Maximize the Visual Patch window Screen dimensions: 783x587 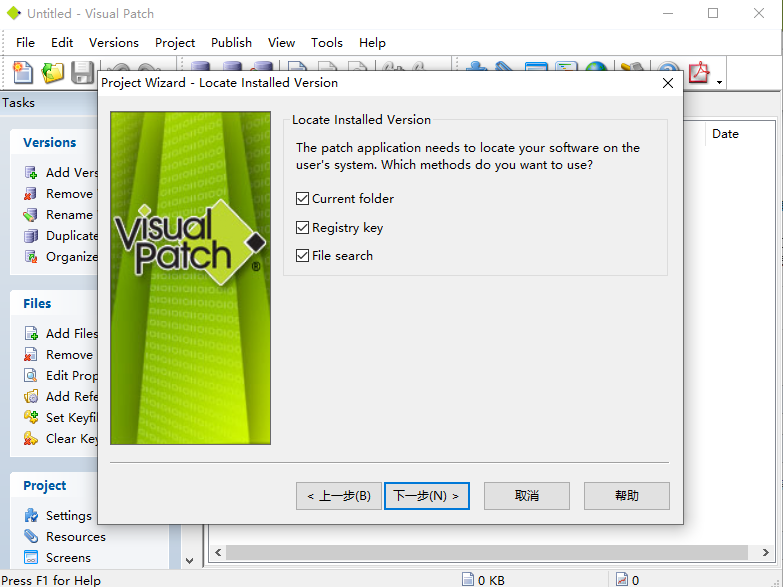(713, 13)
